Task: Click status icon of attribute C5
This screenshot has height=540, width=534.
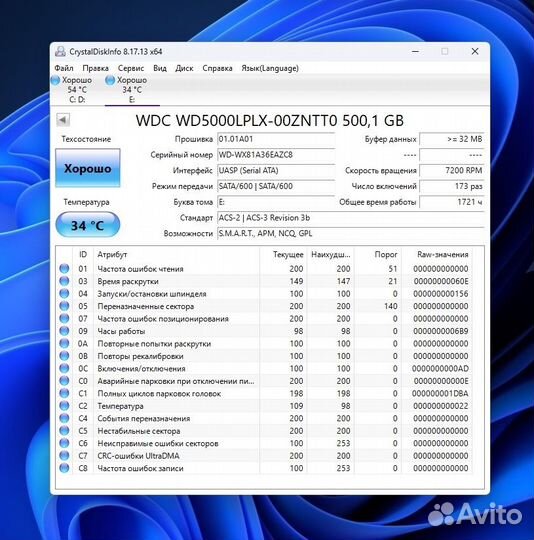Action: point(64,430)
